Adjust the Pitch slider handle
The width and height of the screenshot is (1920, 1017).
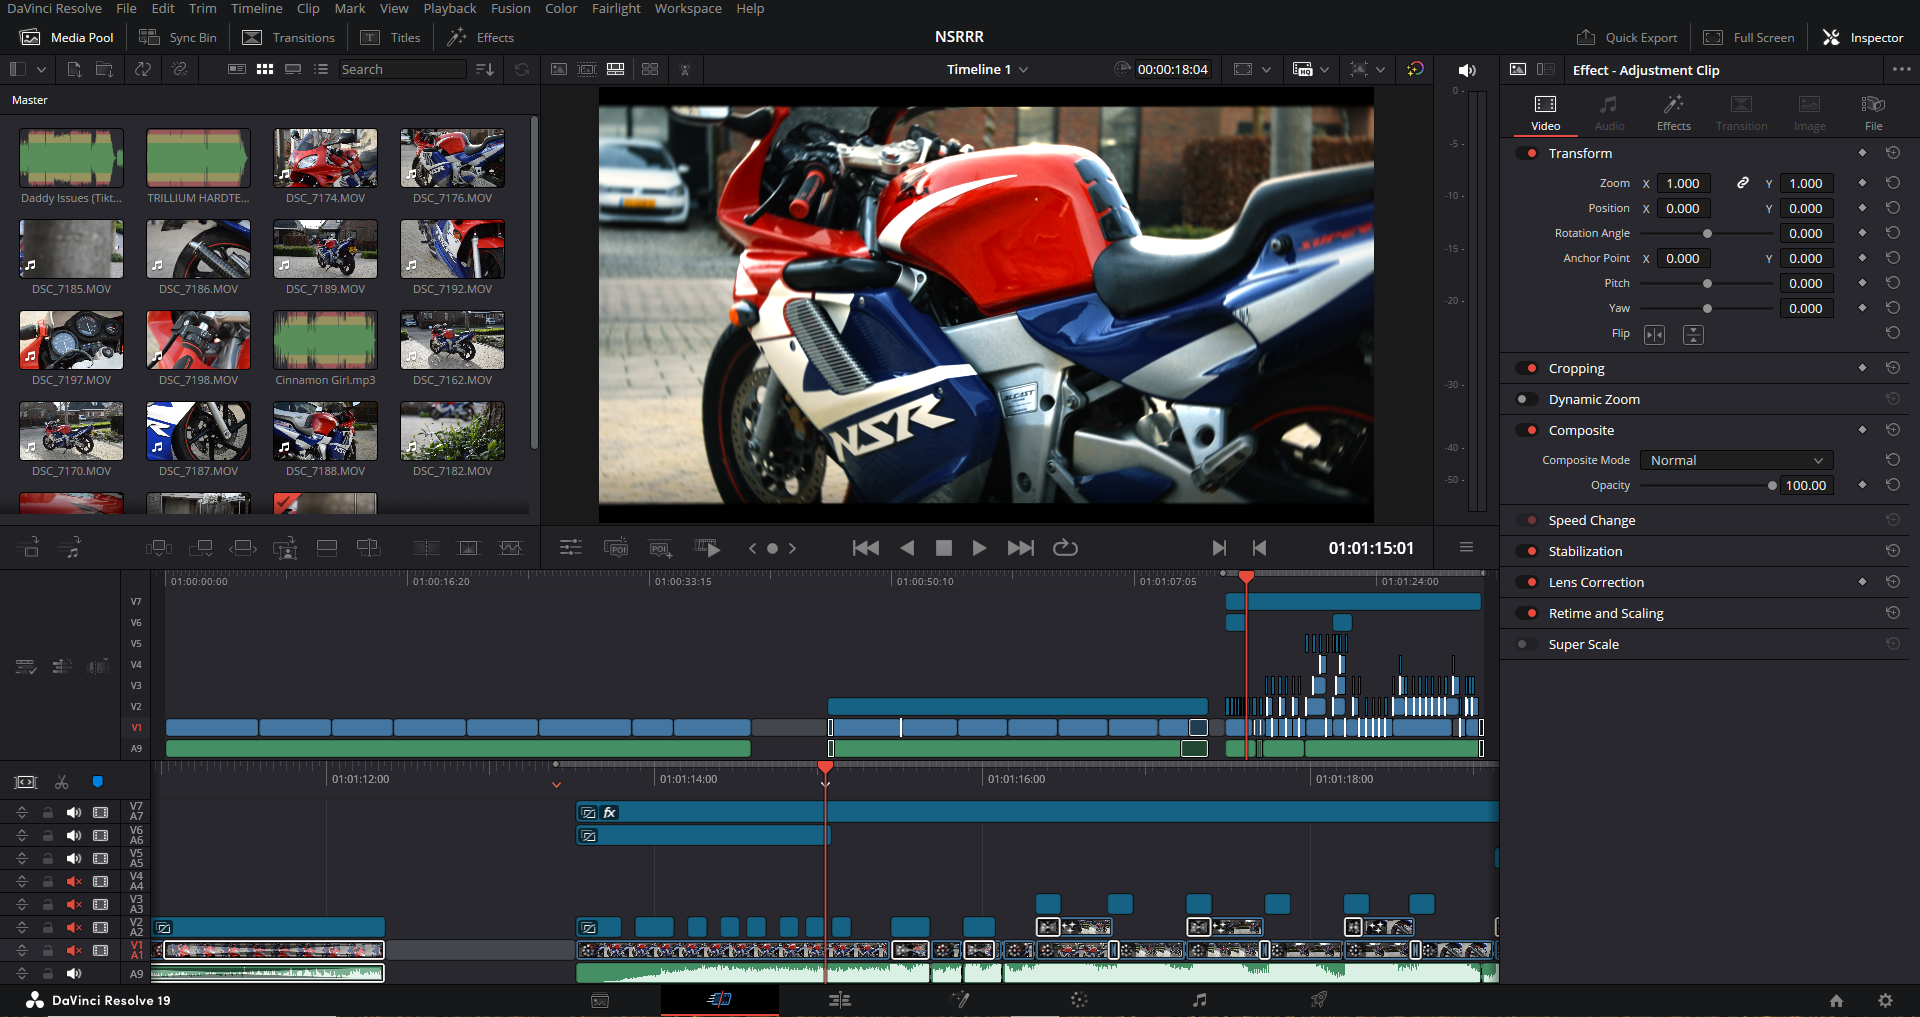coord(1707,283)
